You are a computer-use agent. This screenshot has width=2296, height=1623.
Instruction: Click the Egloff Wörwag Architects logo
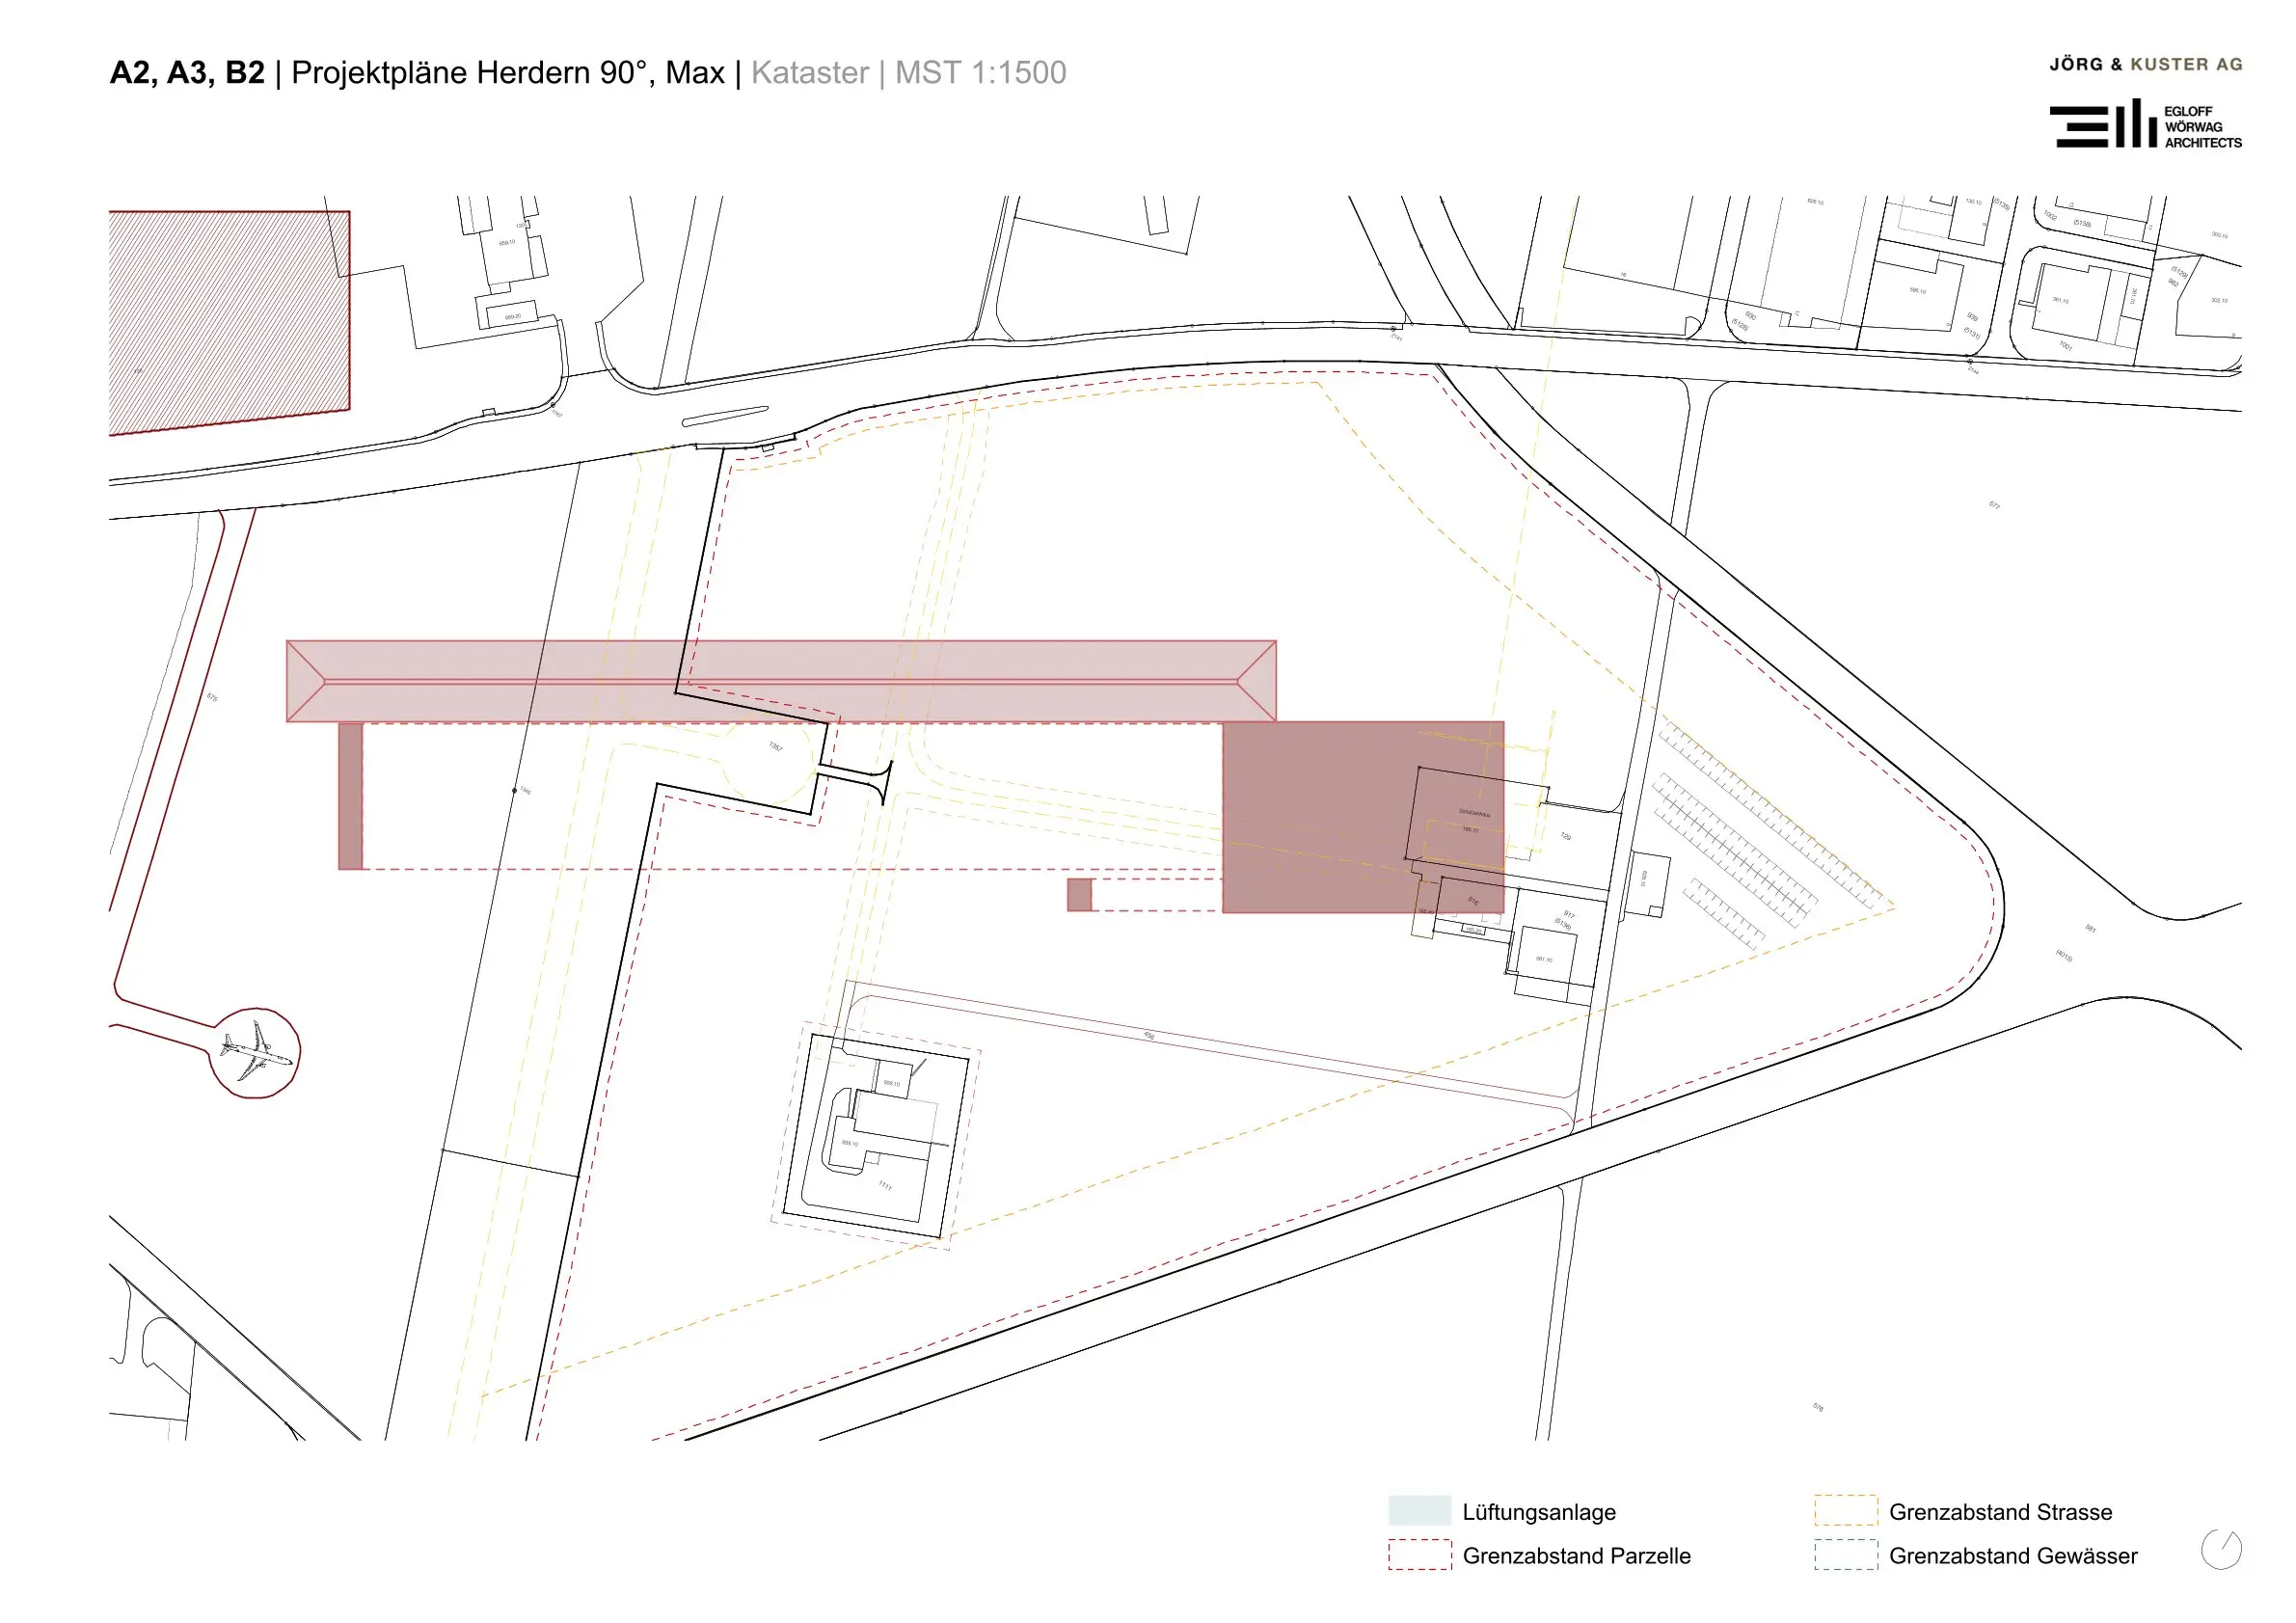[2145, 124]
